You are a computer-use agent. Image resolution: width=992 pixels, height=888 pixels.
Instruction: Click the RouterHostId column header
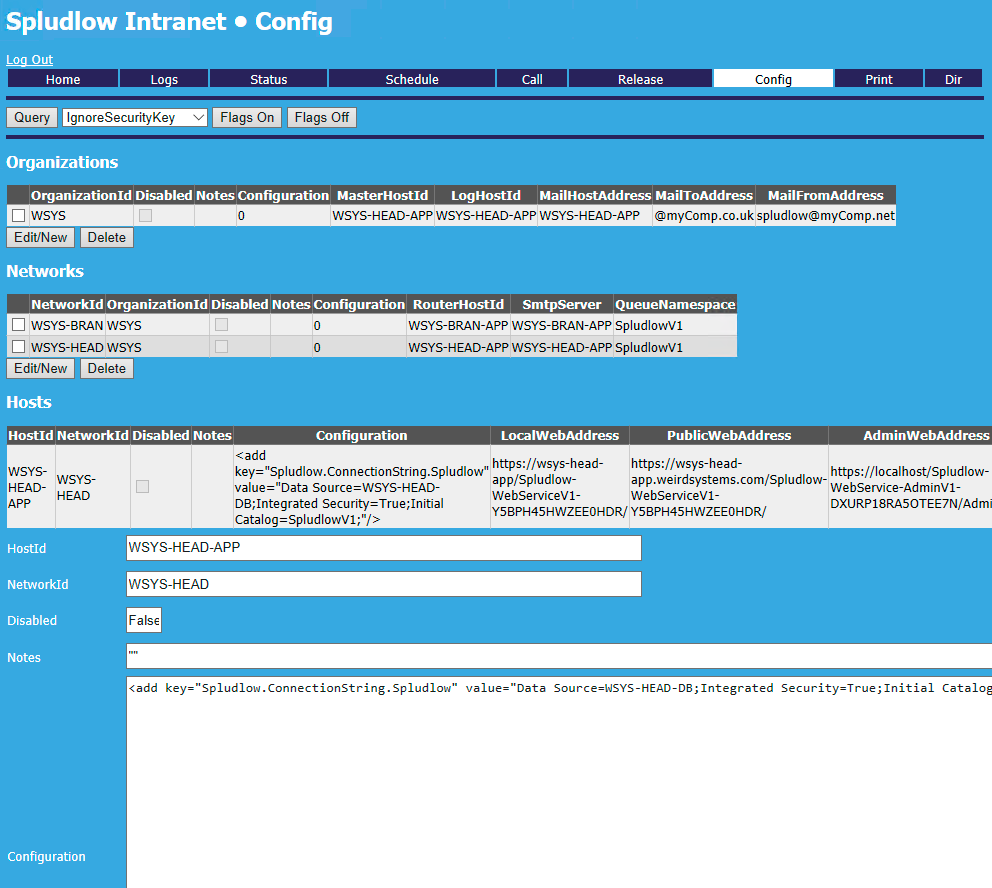(458, 304)
